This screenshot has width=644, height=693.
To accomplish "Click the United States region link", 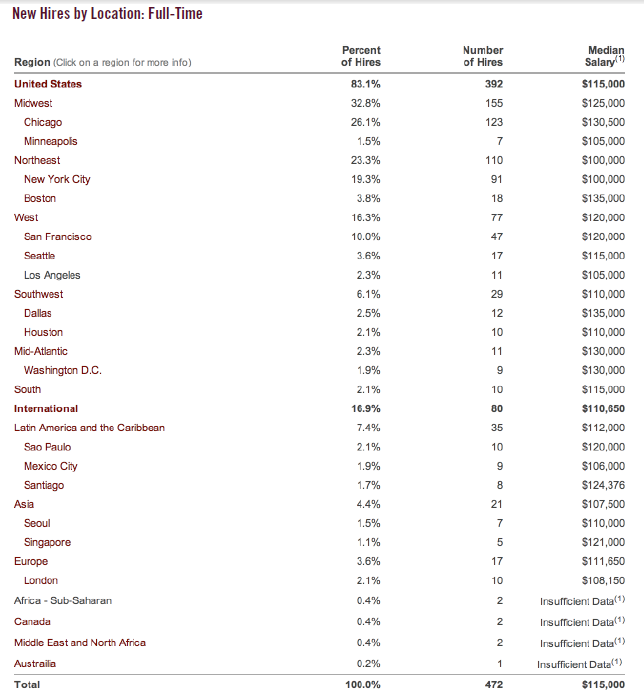I will (x=48, y=84).
